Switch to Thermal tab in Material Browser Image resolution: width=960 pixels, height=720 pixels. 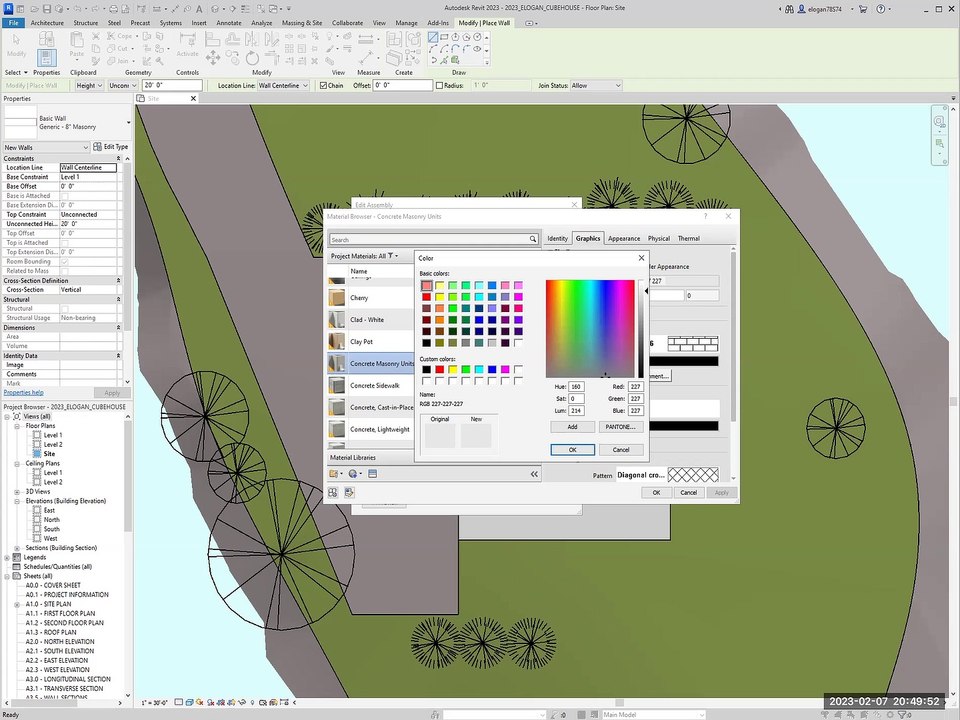click(x=688, y=238)
